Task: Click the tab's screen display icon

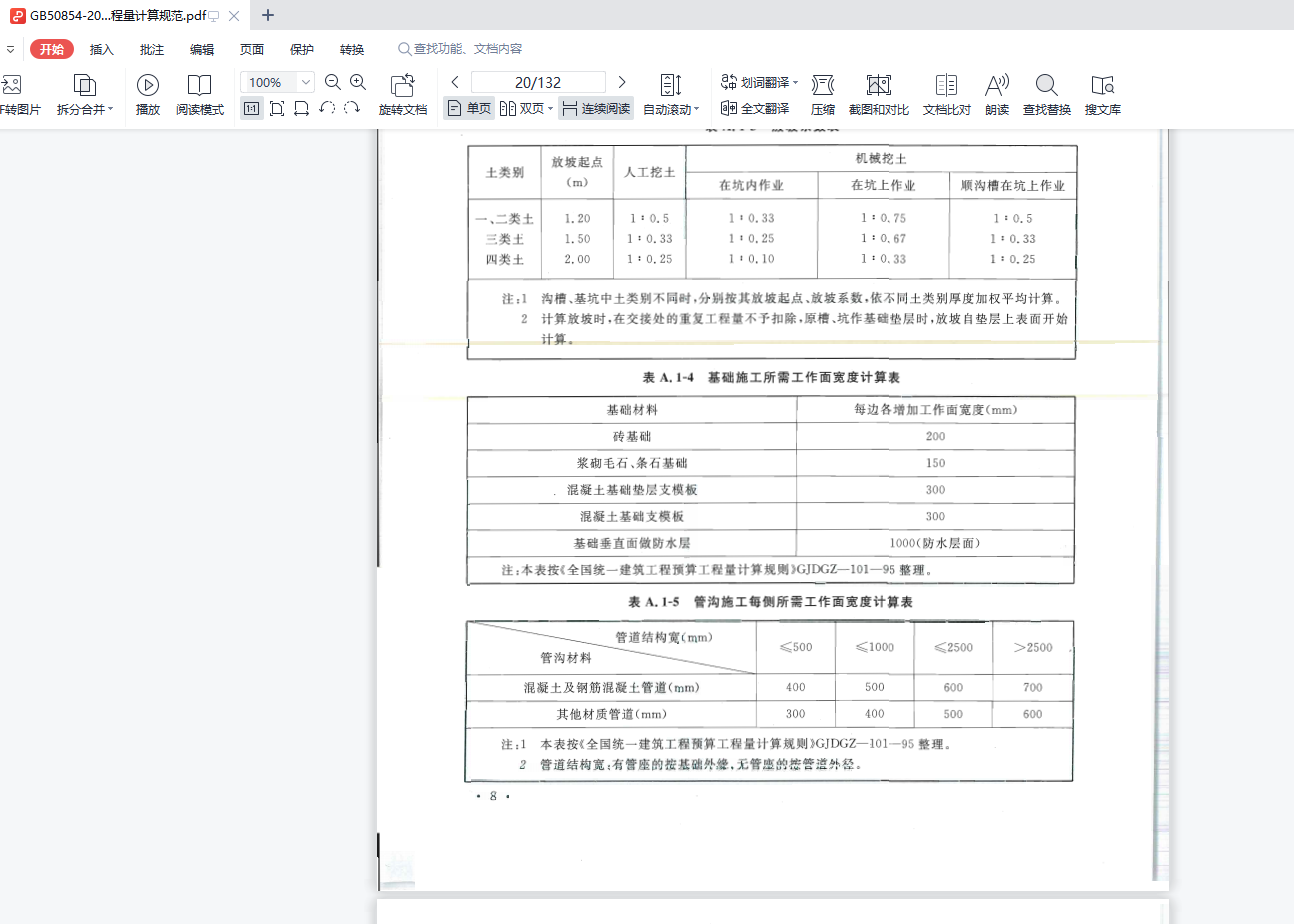Action: coord(213,16)
